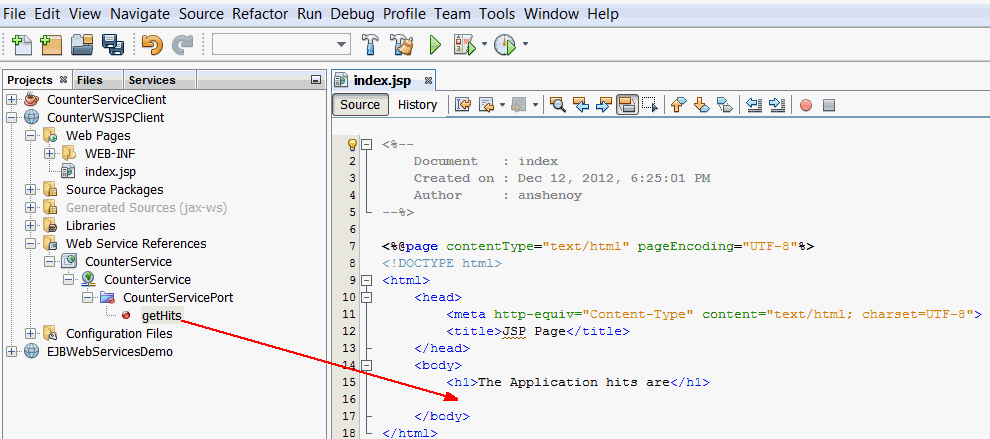The width and height of the screenshot is (990, 439).
Task: Open the File menu
Action: [x=15, y=14]
